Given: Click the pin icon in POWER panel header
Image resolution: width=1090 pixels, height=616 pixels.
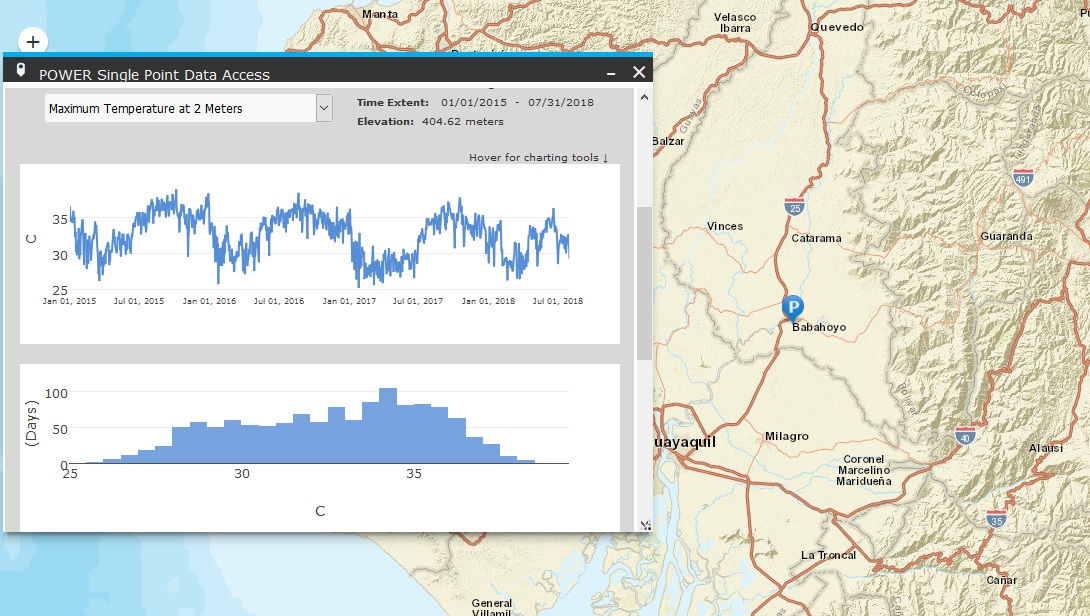Looking at the screenshot, I should pyautogui.click(x=21, y=71).
